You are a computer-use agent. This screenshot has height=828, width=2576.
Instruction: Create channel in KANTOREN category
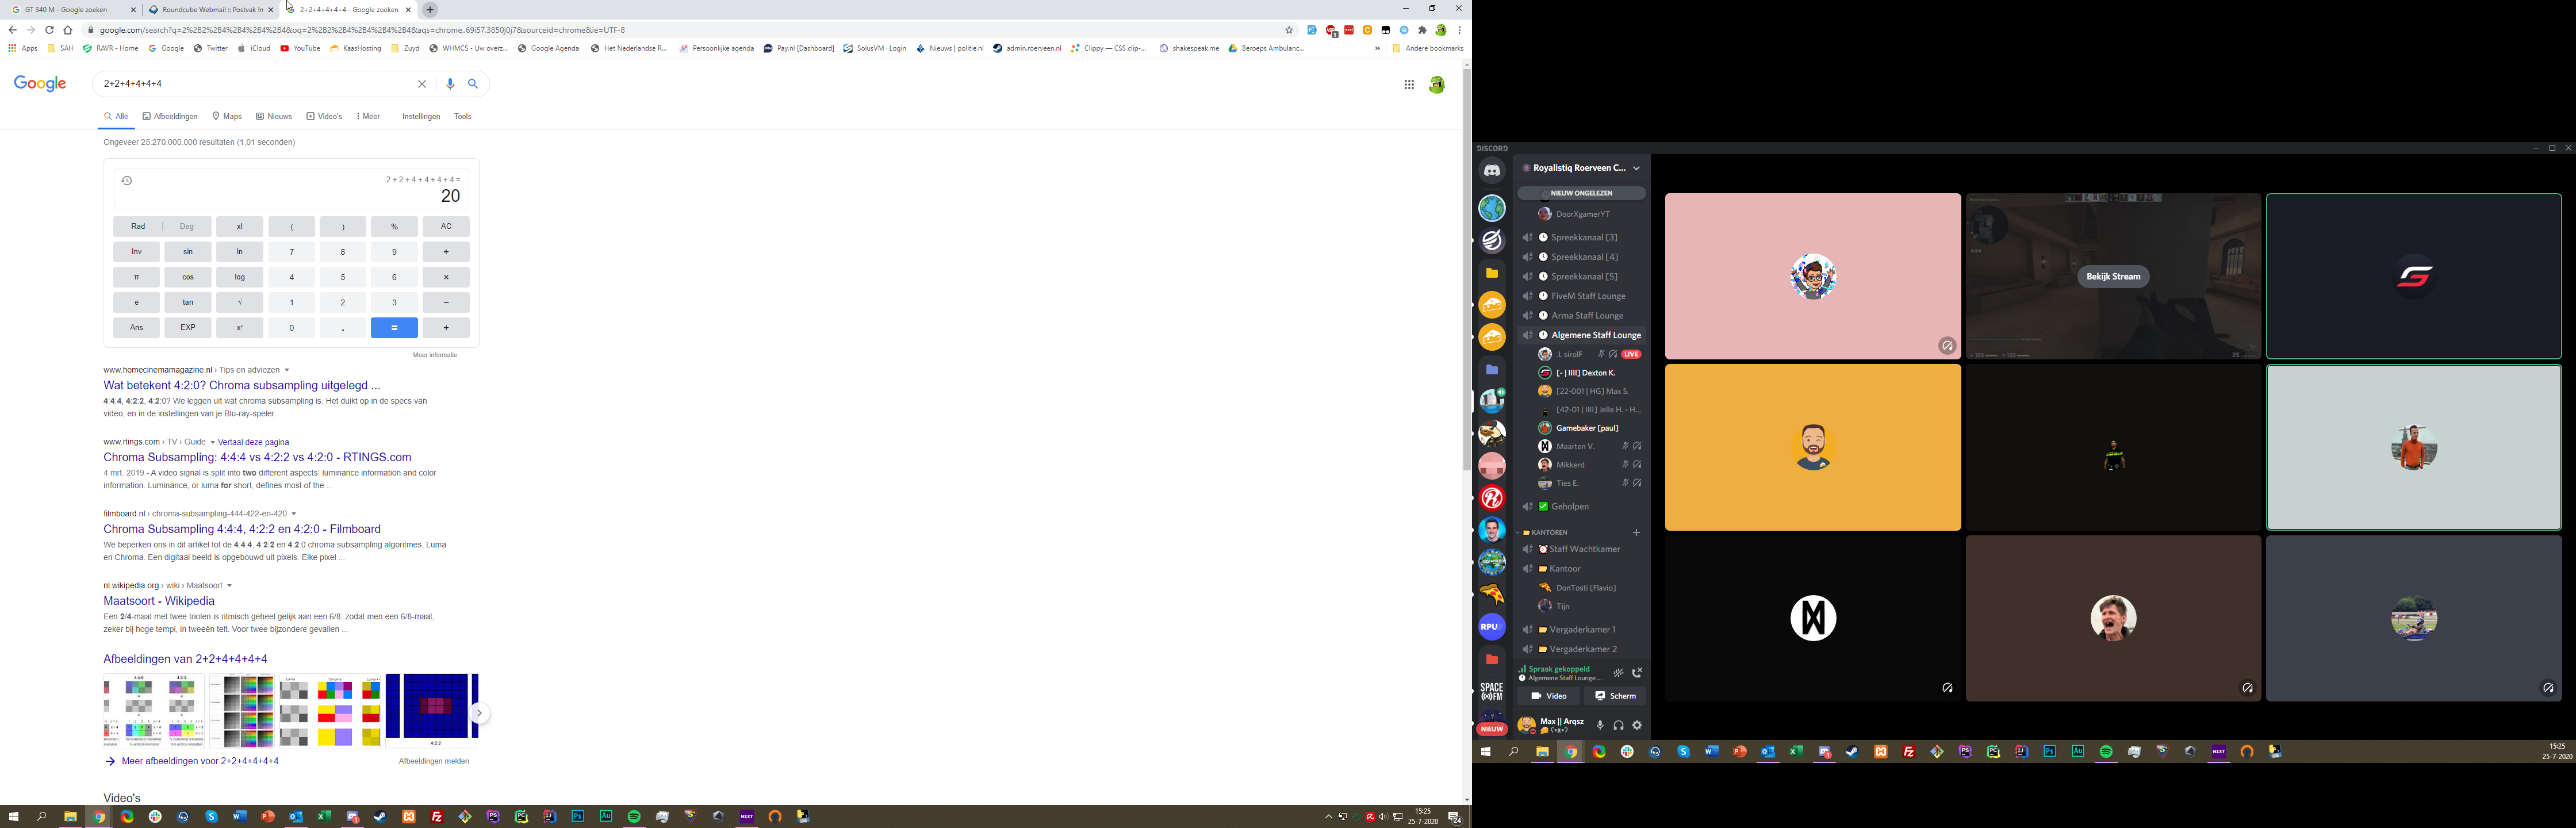1636,532
